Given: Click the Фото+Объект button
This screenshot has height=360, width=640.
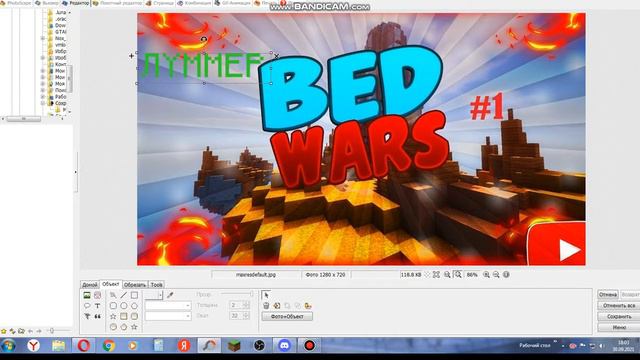Looking at the screenshot, I should [287, 316].
